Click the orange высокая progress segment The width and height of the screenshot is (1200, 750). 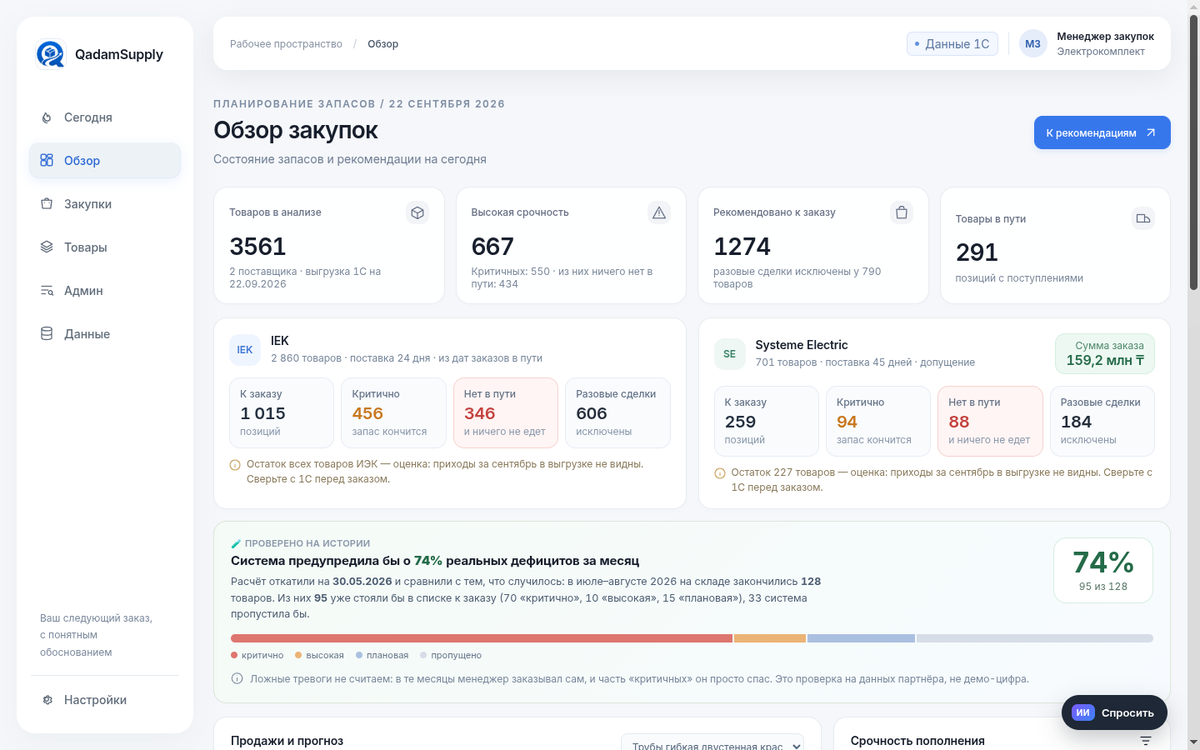(x=770, y=638)
